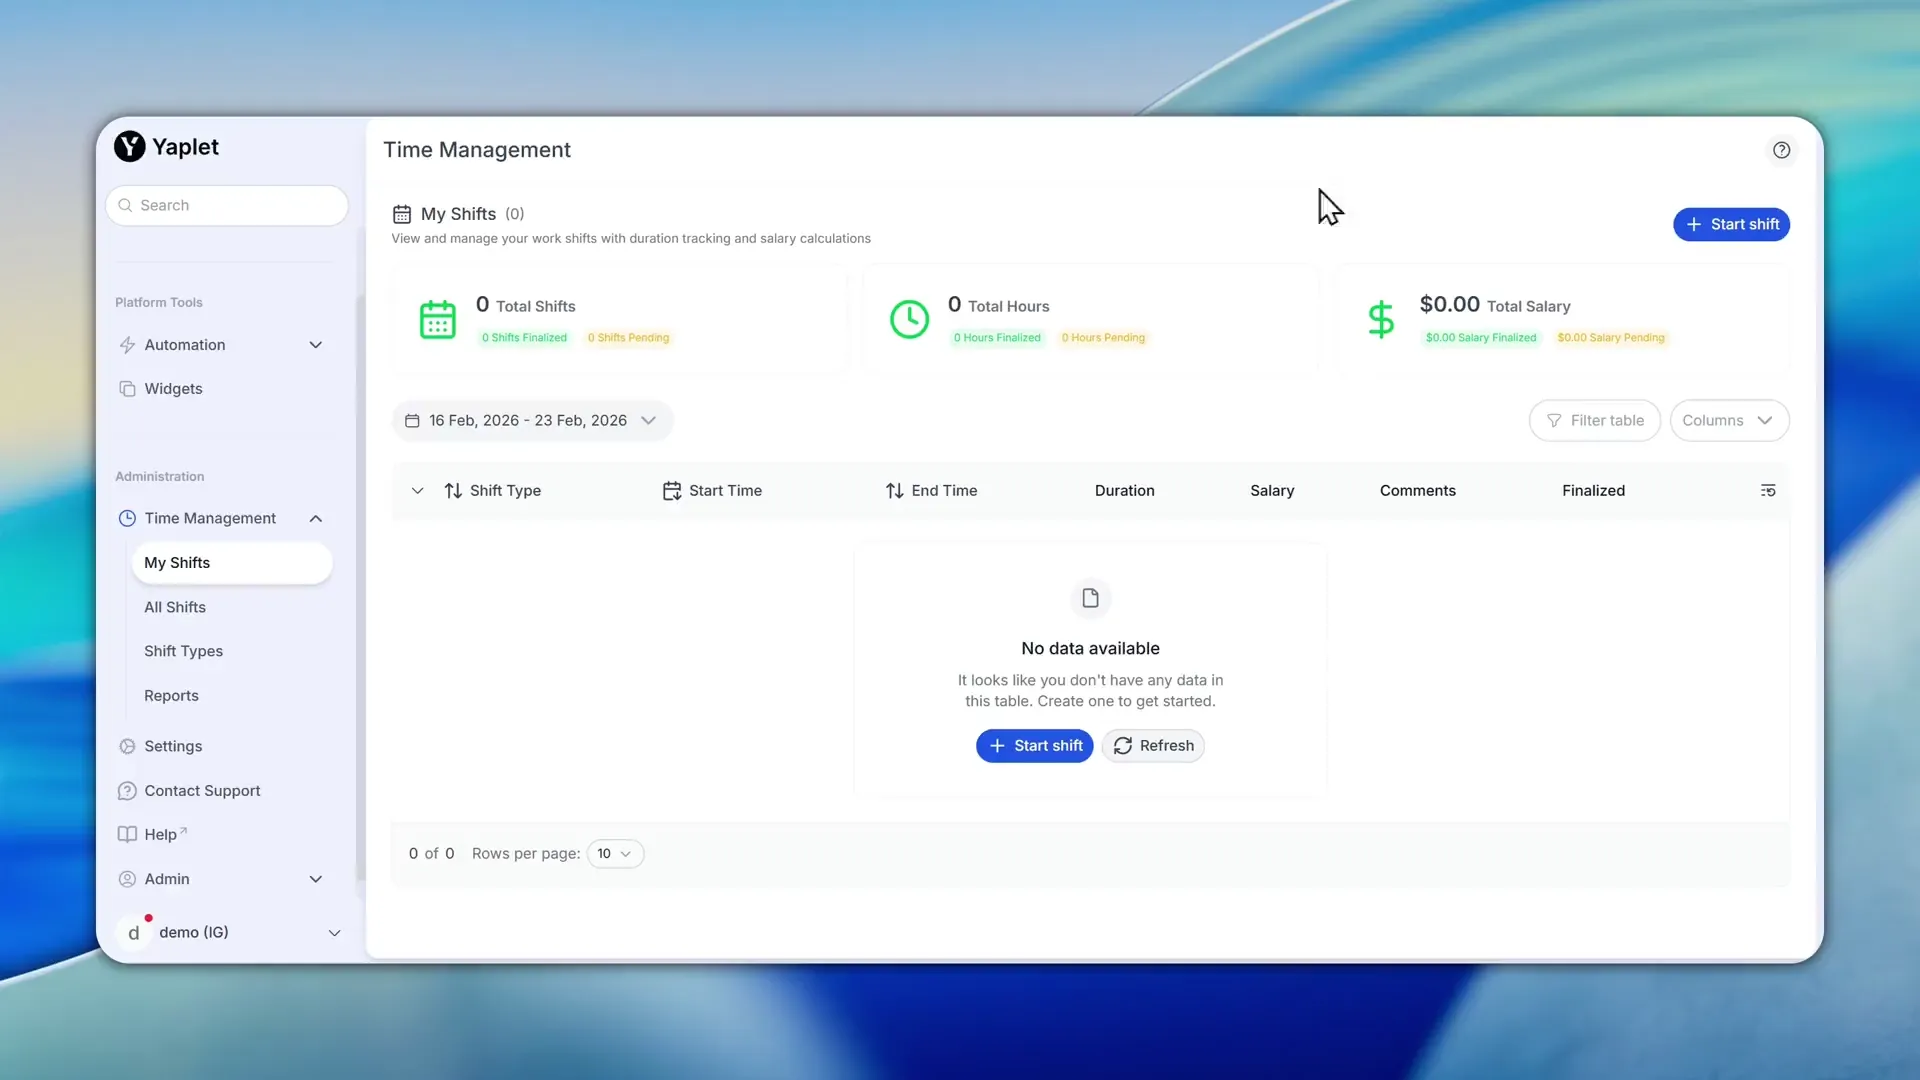This screenshot has width=1920, height=1080.
Task: Sort by End Time column arrows
Action: click(x=894, y=491)
